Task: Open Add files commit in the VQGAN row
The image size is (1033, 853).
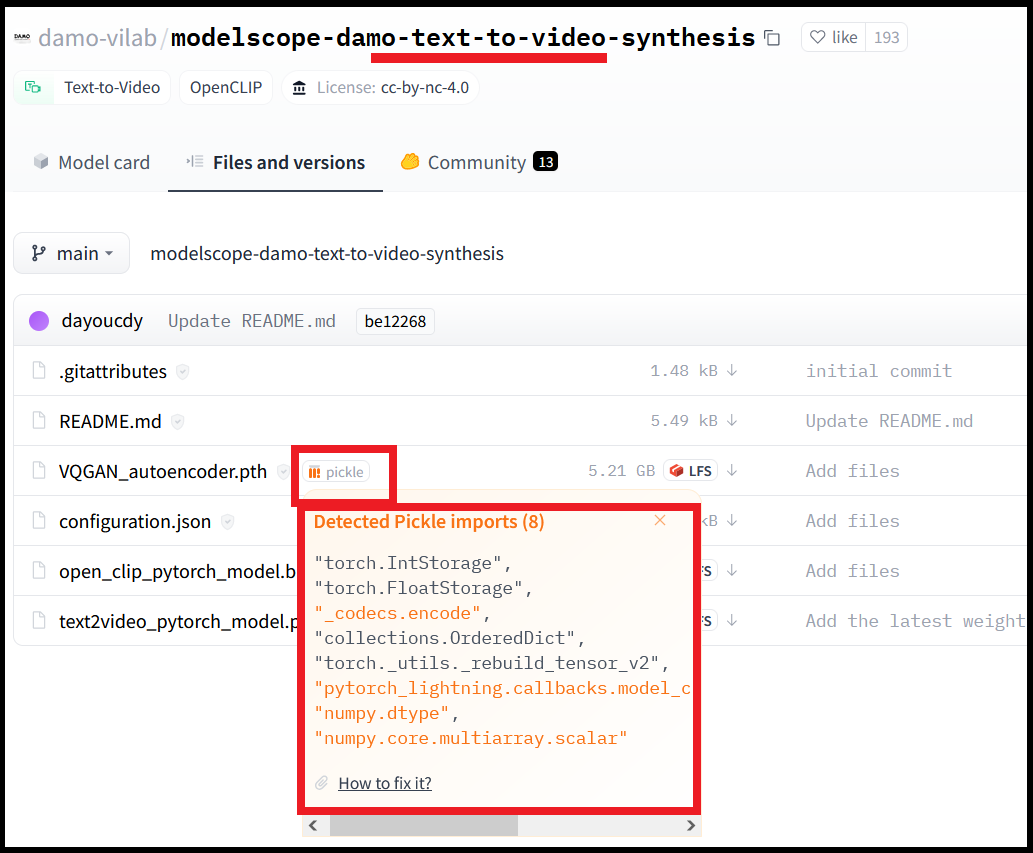Action: pos(852,471)
